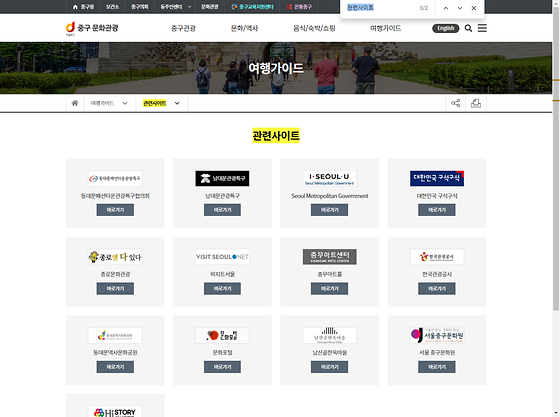Open the 문화/역사 main menu
The height and width of the screenshot is (417, 560).
point(244,28)
